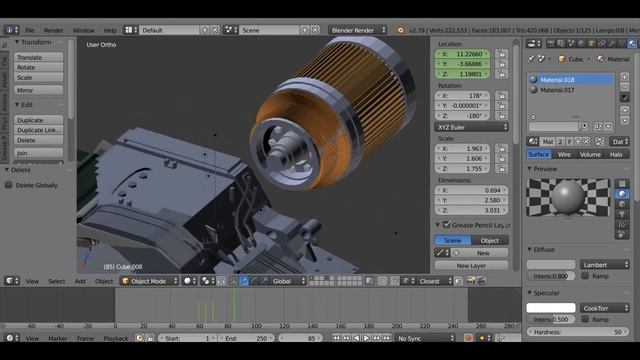The height and width of the screenshot is (360, 640).
Task: Switch to the Halo material type tab
Action: point(616,154)
